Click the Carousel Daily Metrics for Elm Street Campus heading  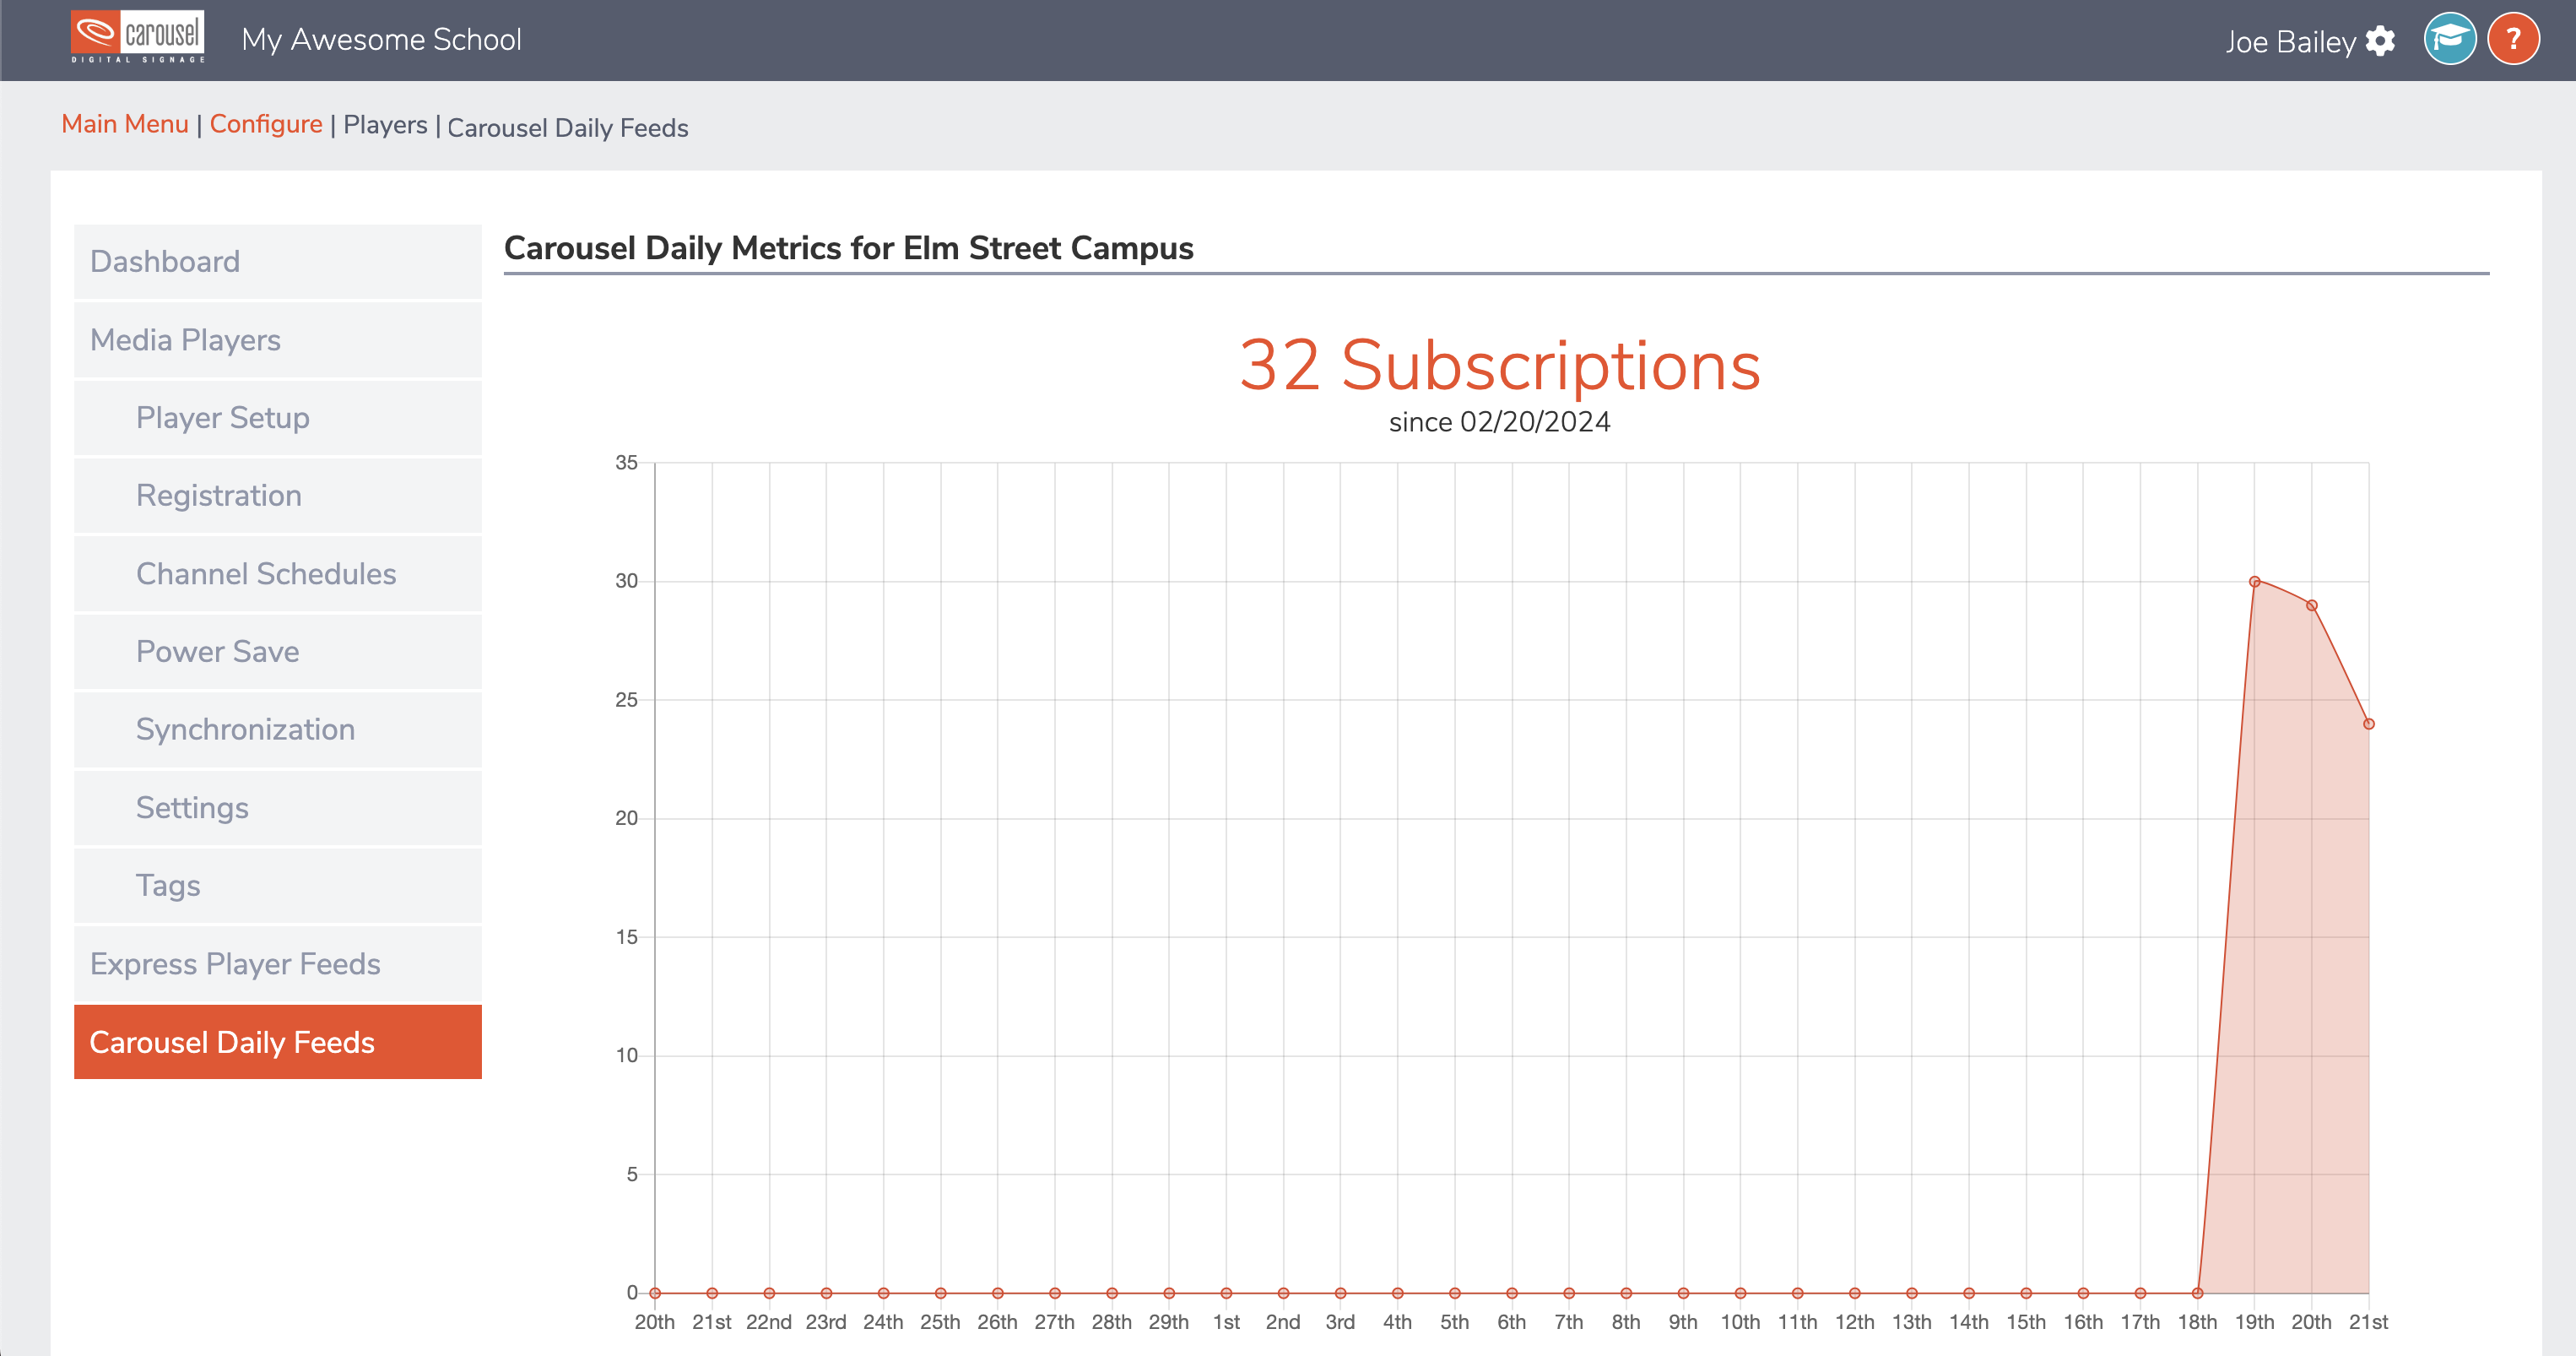[848, 248]
